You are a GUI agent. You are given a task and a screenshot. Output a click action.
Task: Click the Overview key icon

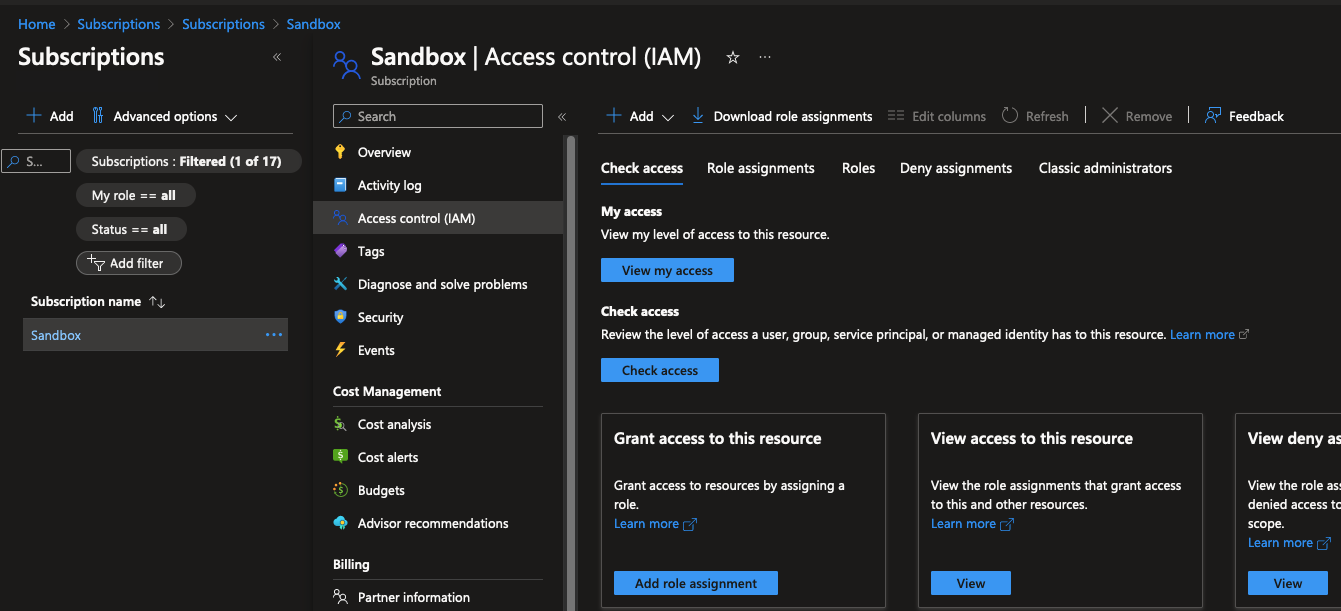coord(340,152)
